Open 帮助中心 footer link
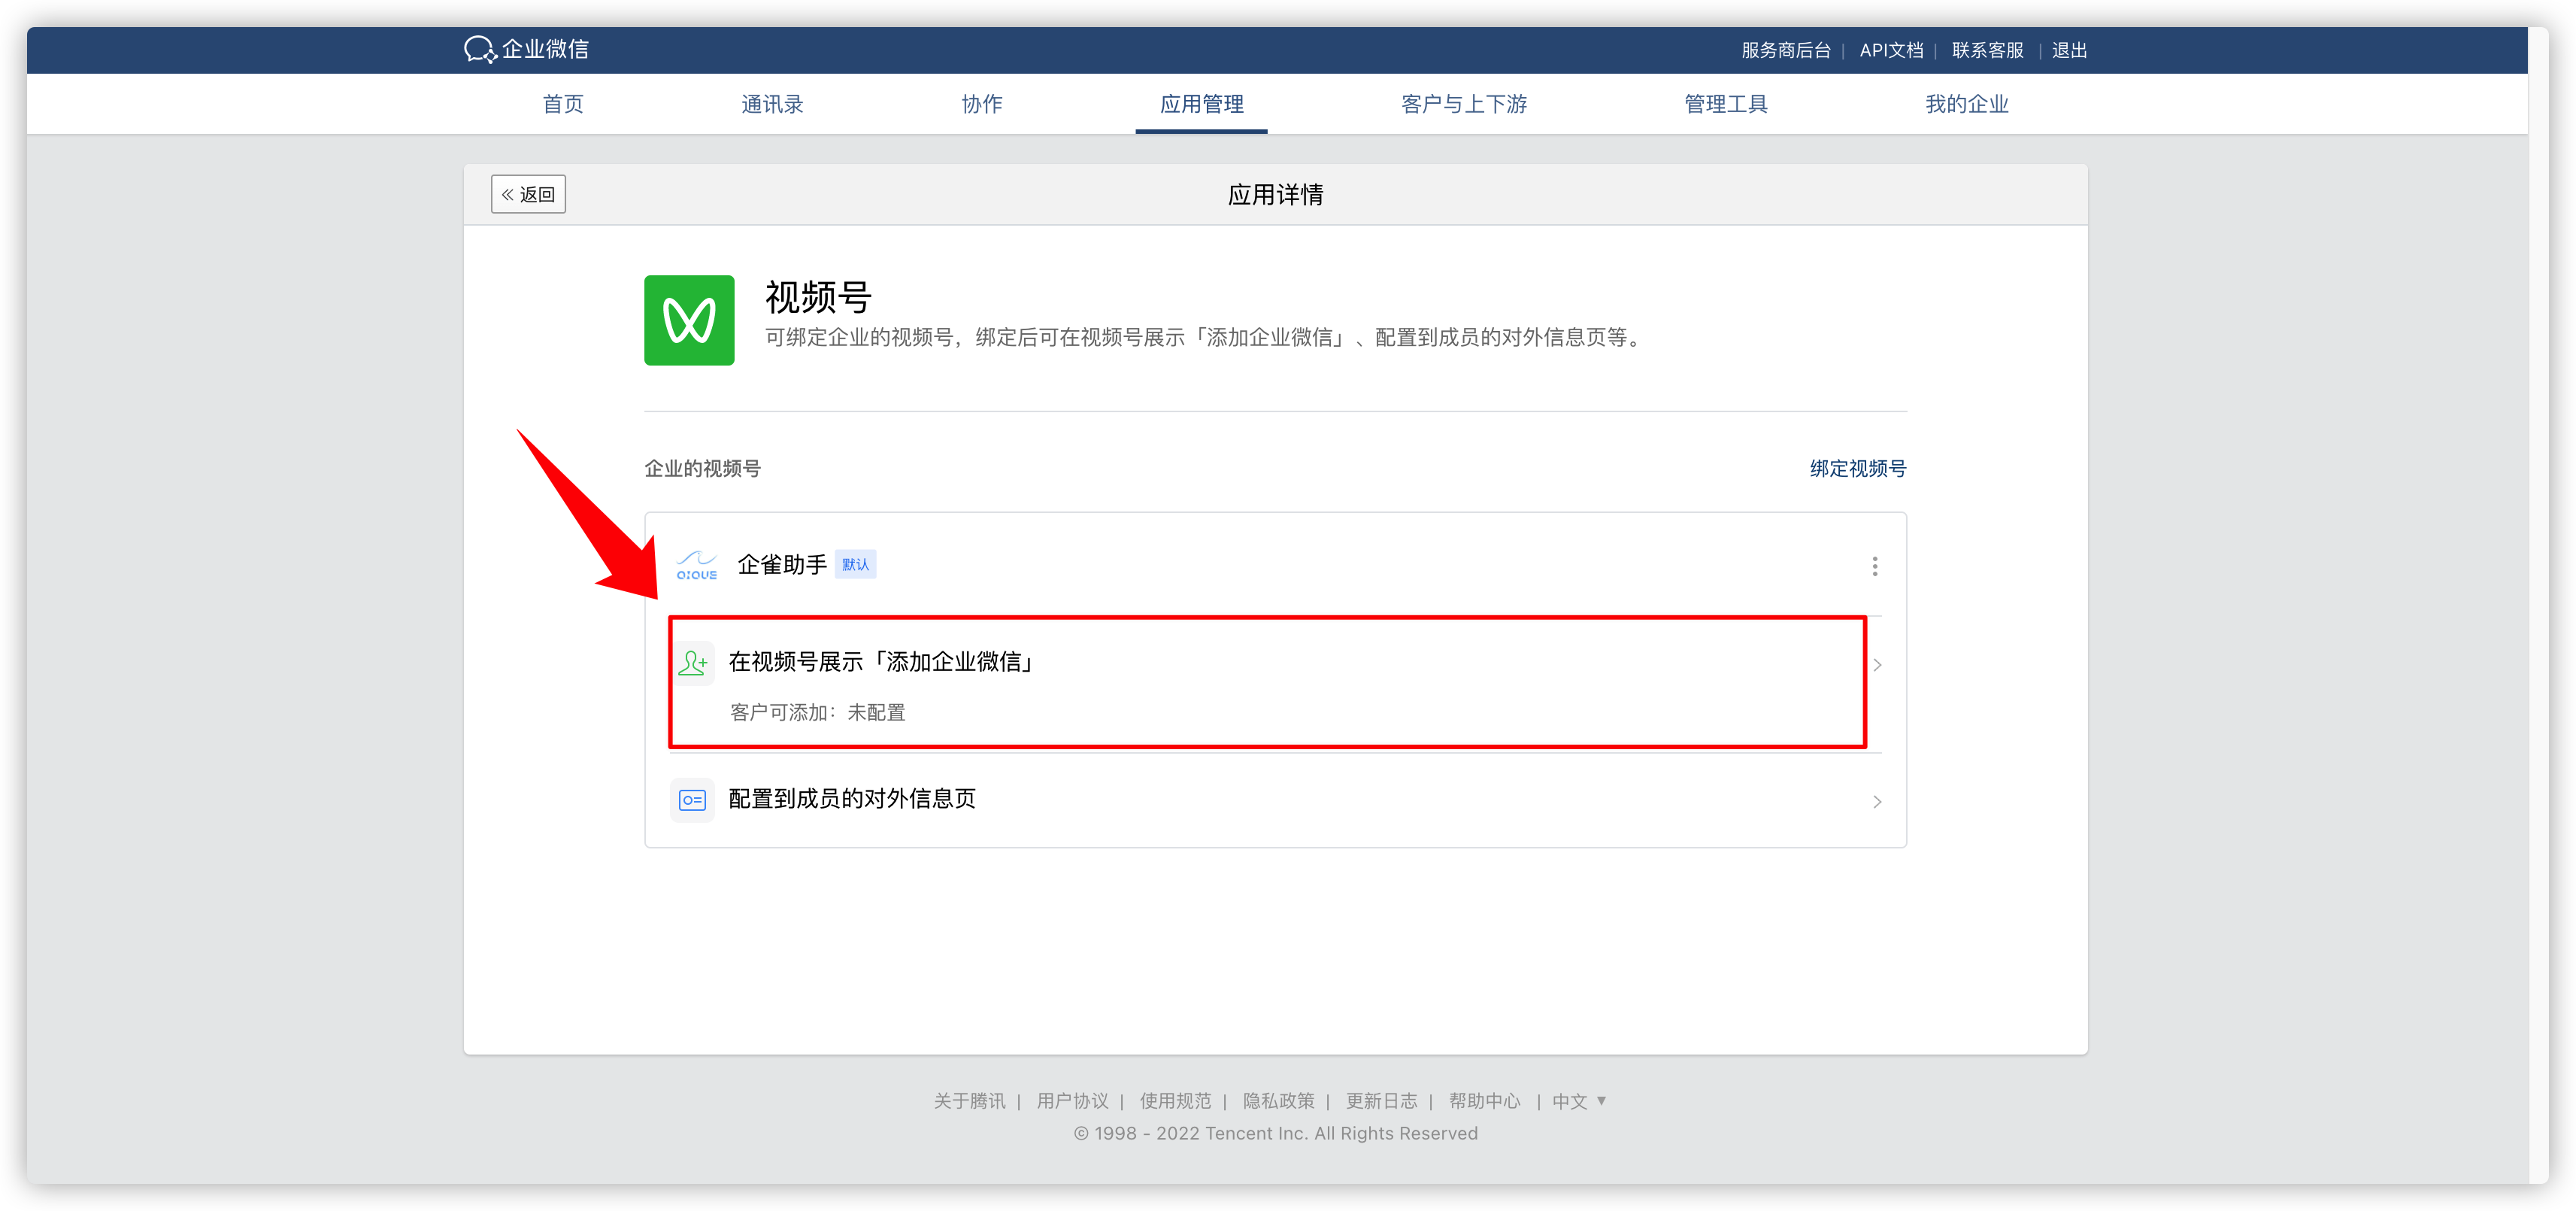 tap(1484, 1101)
